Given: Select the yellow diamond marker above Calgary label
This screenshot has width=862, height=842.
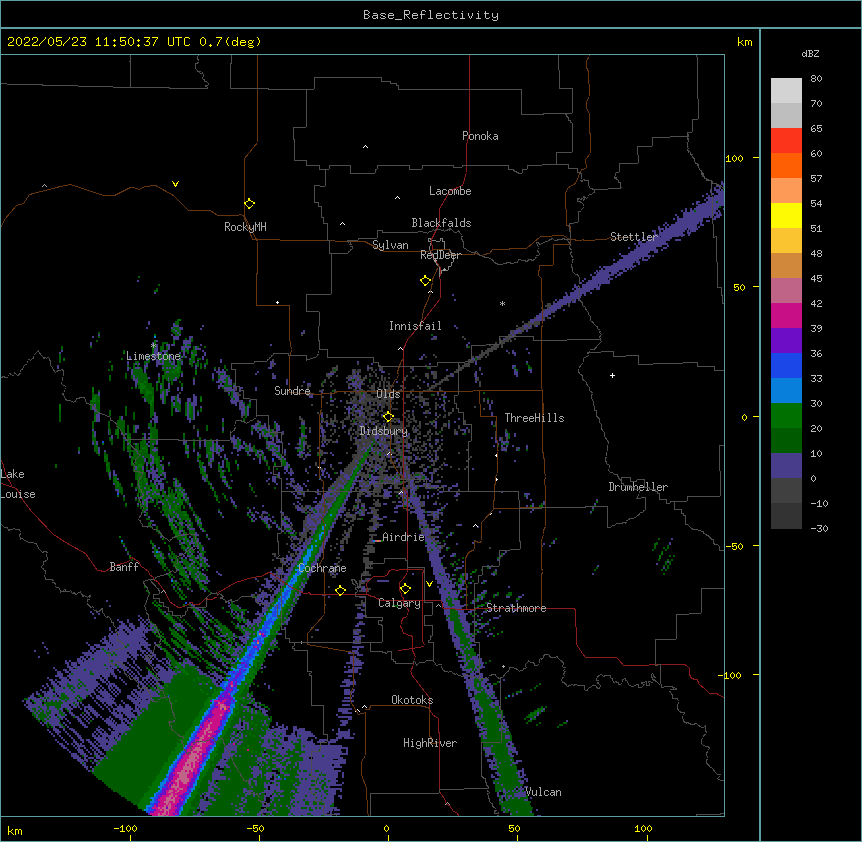Looking at the screenshot, I should (x=405, y=589).
